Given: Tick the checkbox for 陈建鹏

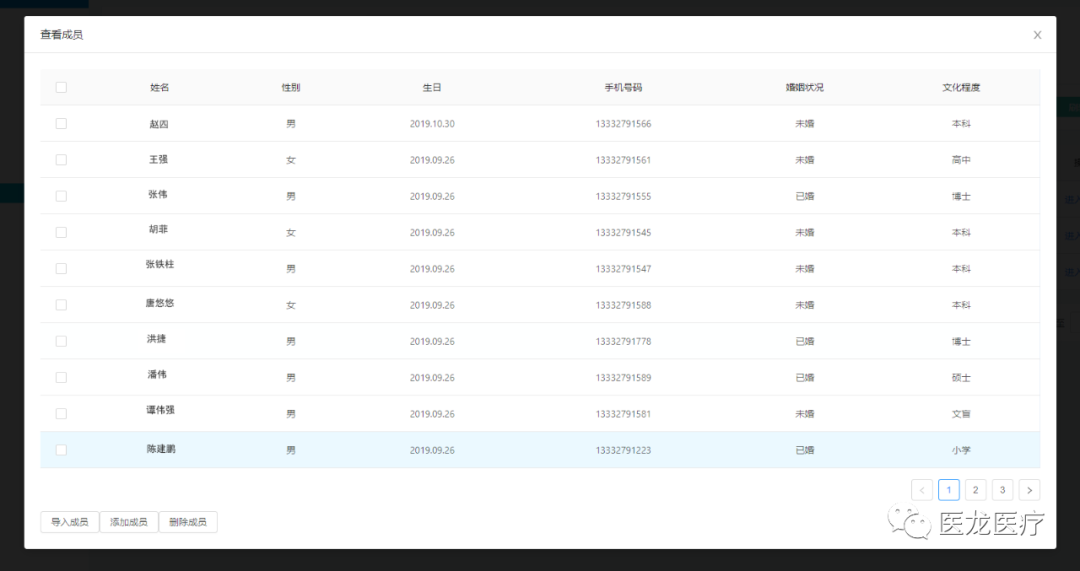Looking at the screenshot, I should click(61, 450).
